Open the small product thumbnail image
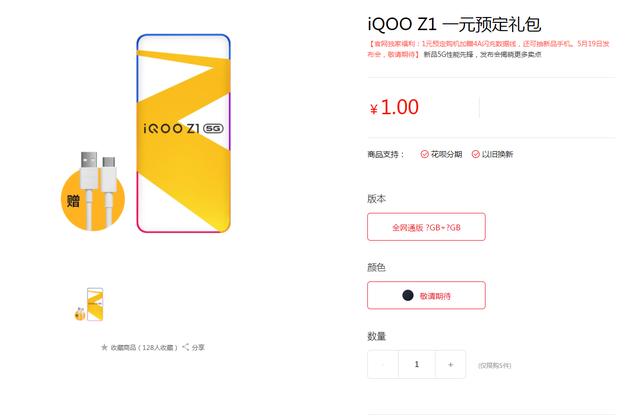 point(89,304)
